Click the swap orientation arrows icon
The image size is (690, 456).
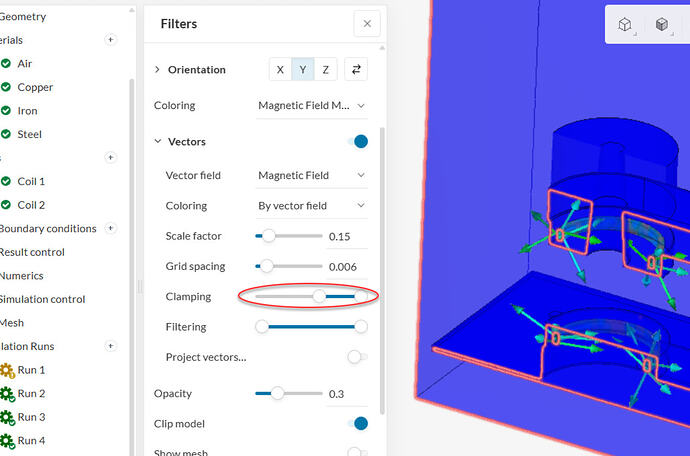356,69
